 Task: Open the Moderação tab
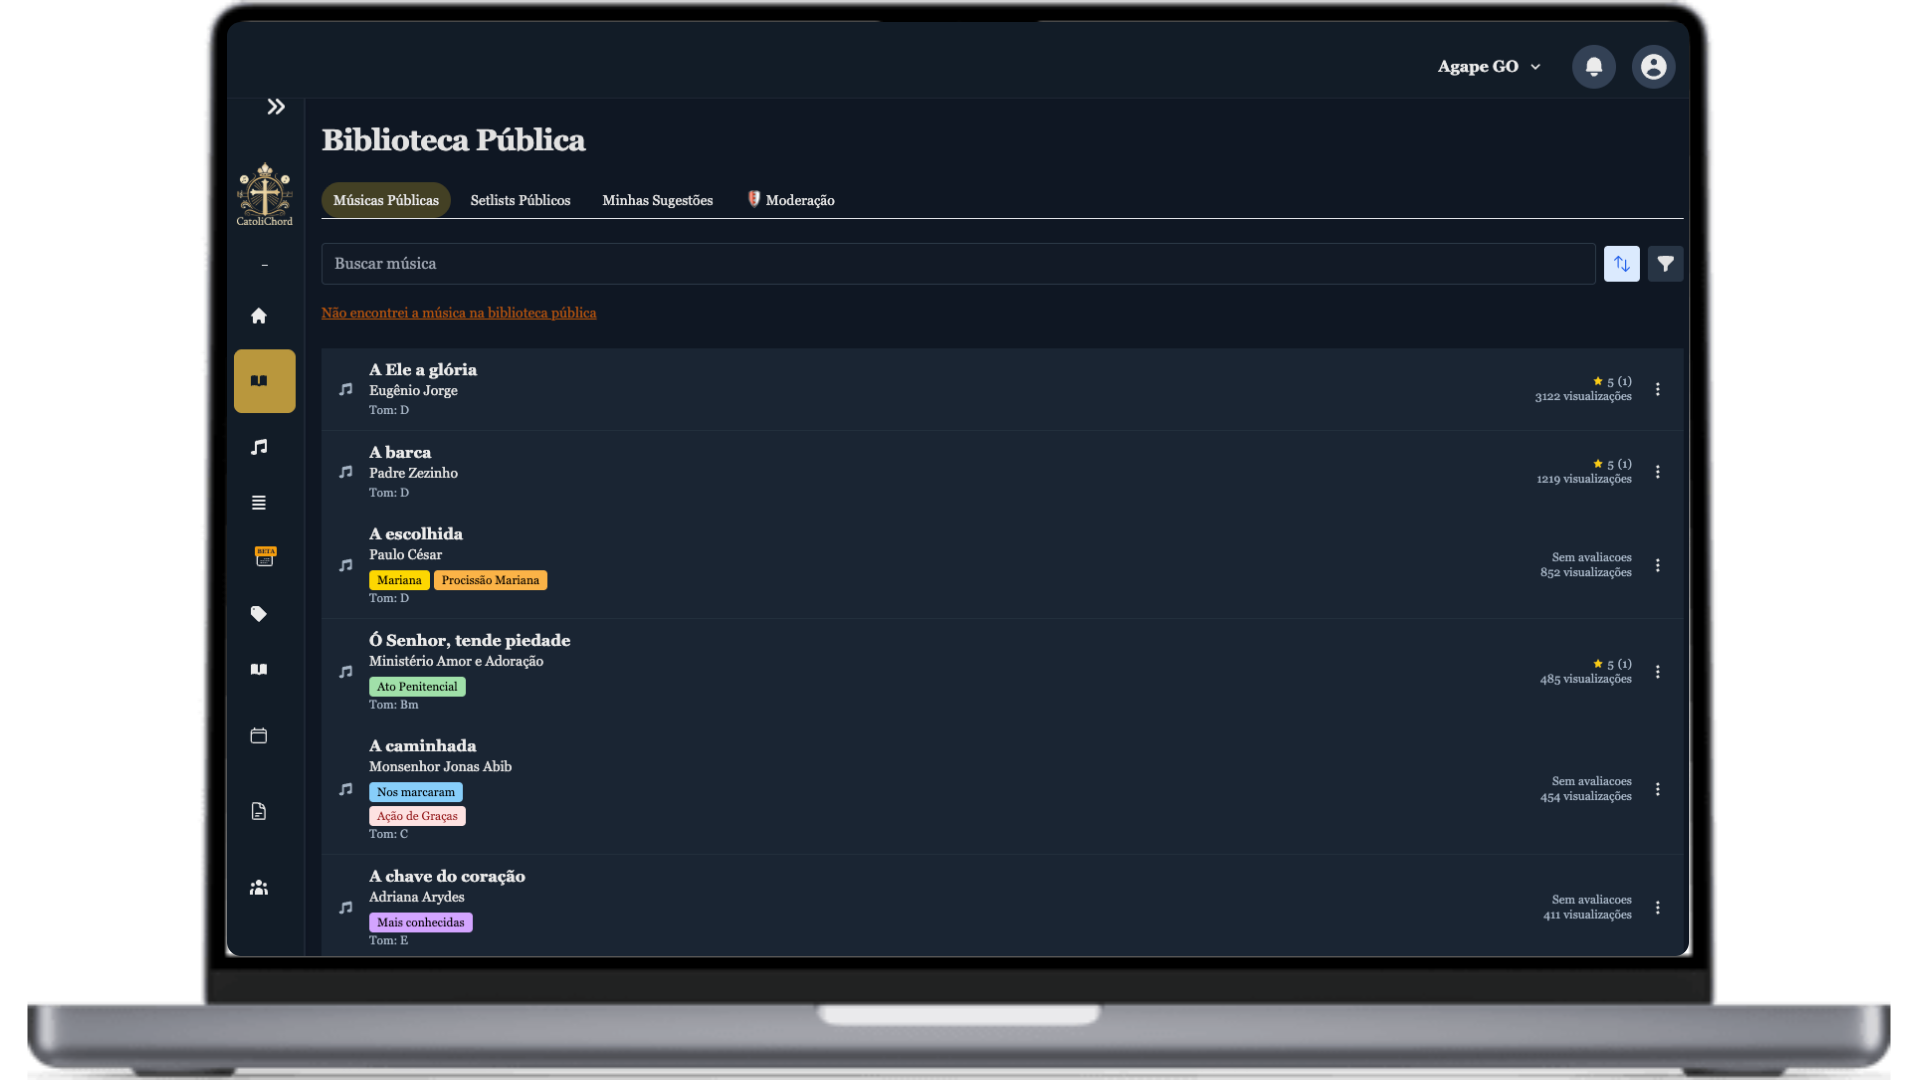point(791,200)
